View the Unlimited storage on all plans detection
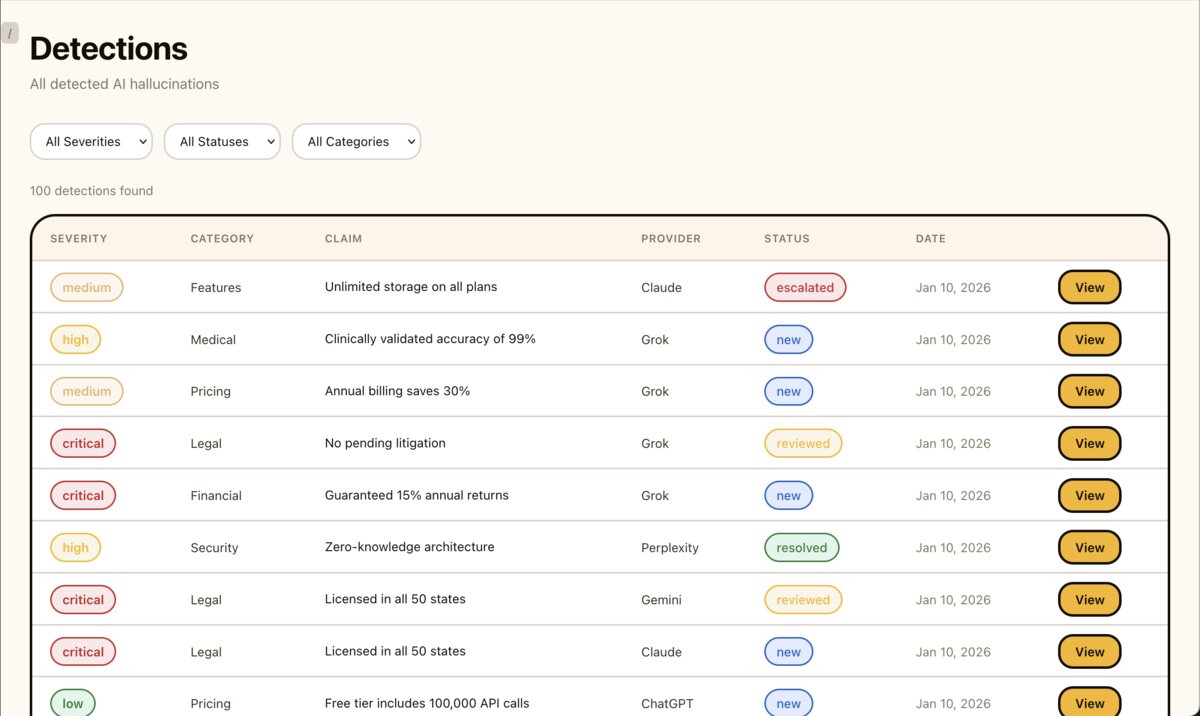This screenshot has width=1200, height=716. coord(1088,287)
